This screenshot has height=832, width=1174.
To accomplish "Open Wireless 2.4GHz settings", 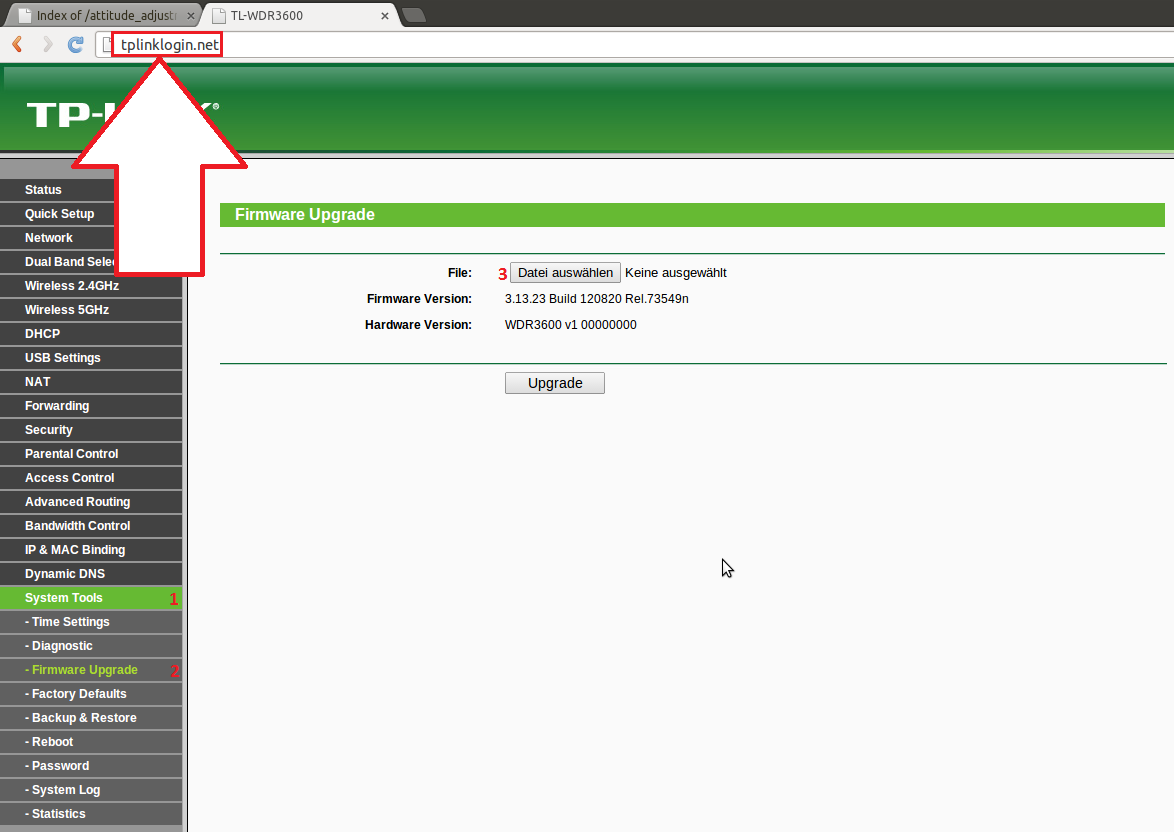I will pos(91,286).
